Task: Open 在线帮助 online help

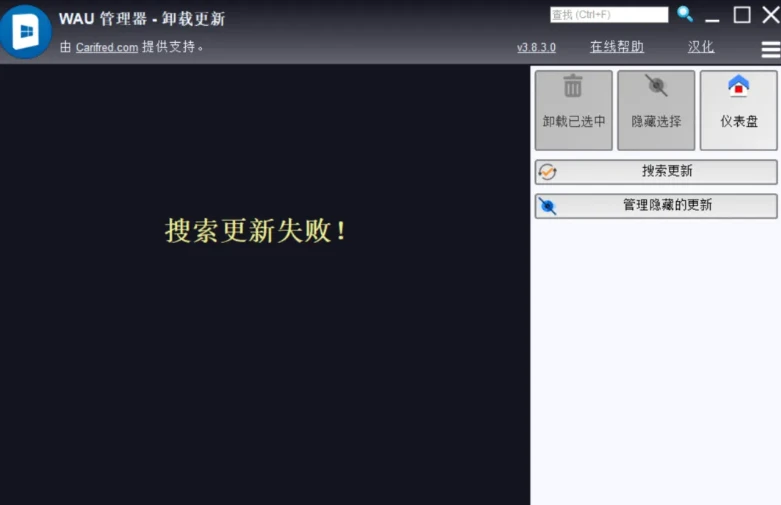Action: [x=616, y=47]
